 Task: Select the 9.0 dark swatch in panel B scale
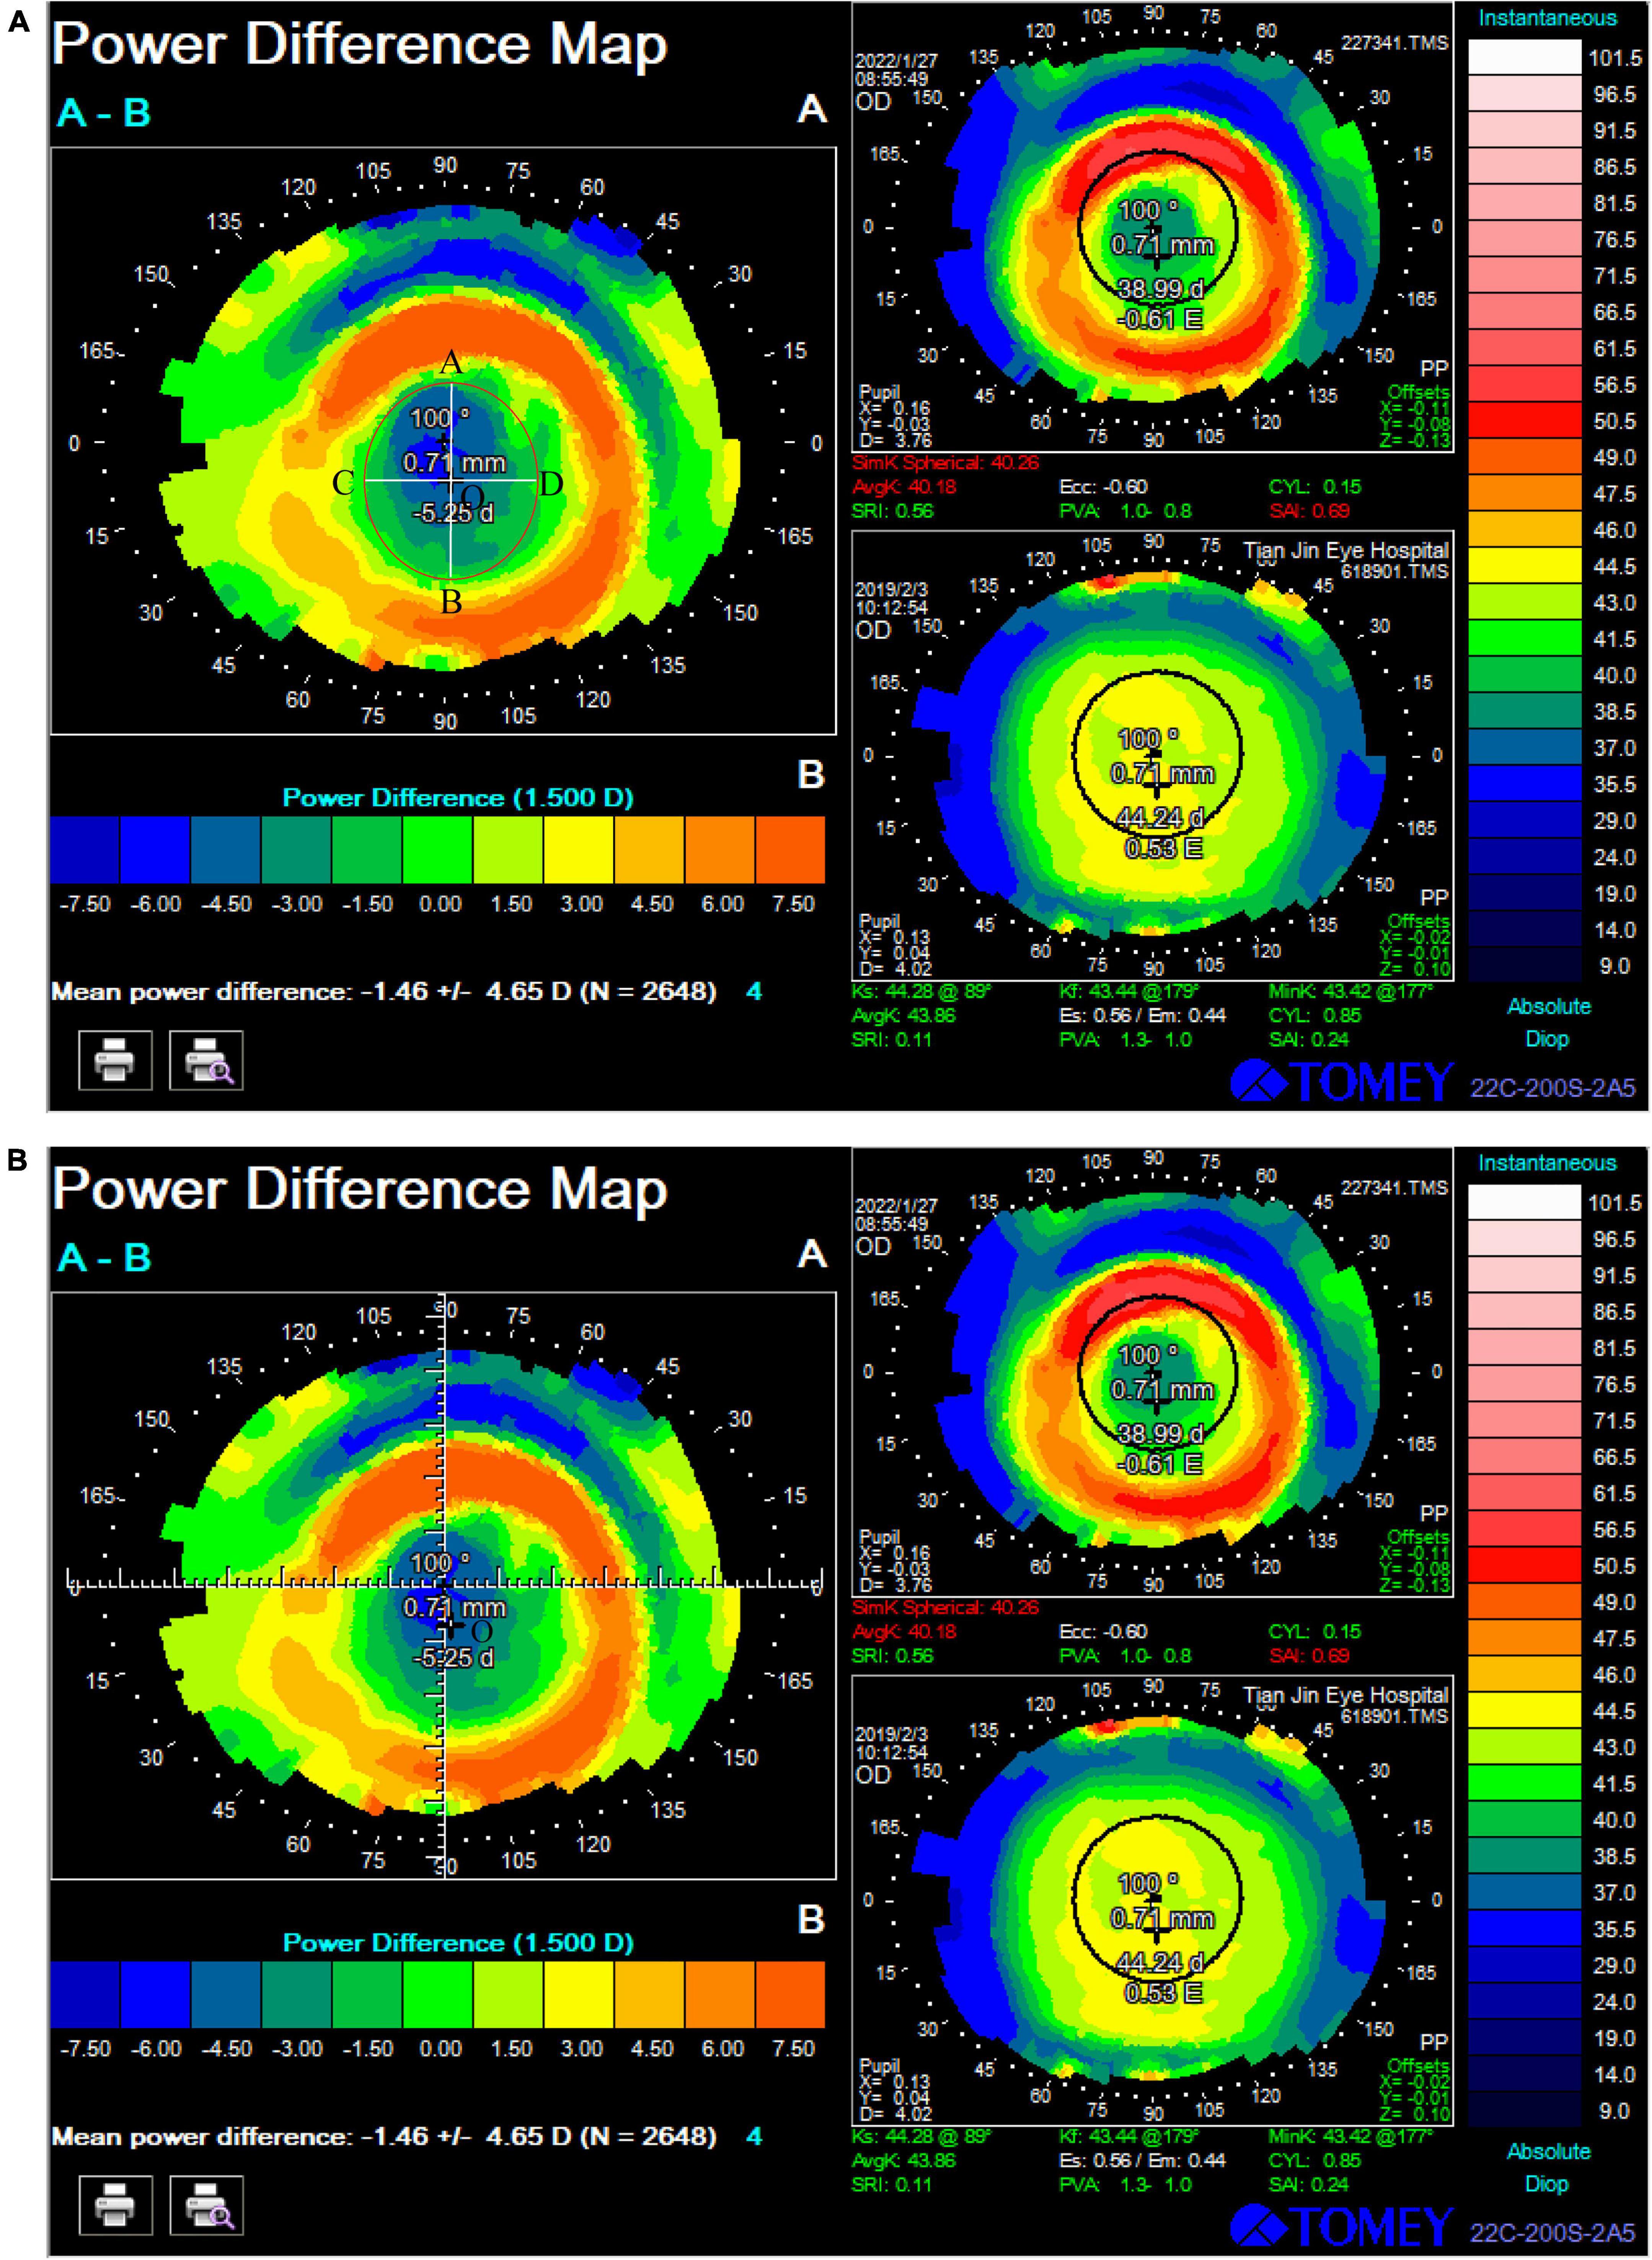click(1524, 2111)
